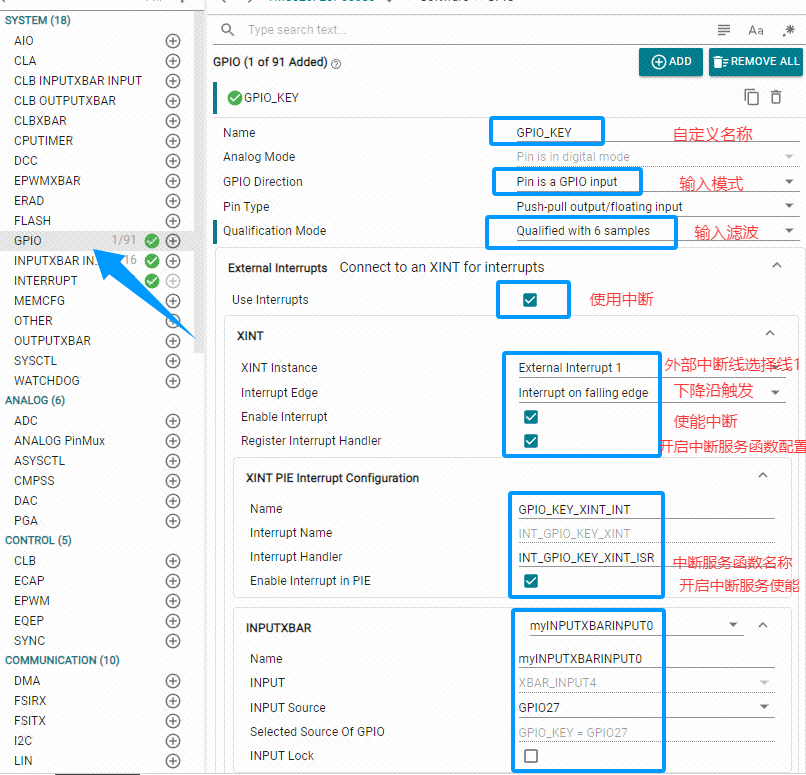Click the ADD button
This screenshot has width=806, height=775.
pyautogui.click(x=671, y=62)
